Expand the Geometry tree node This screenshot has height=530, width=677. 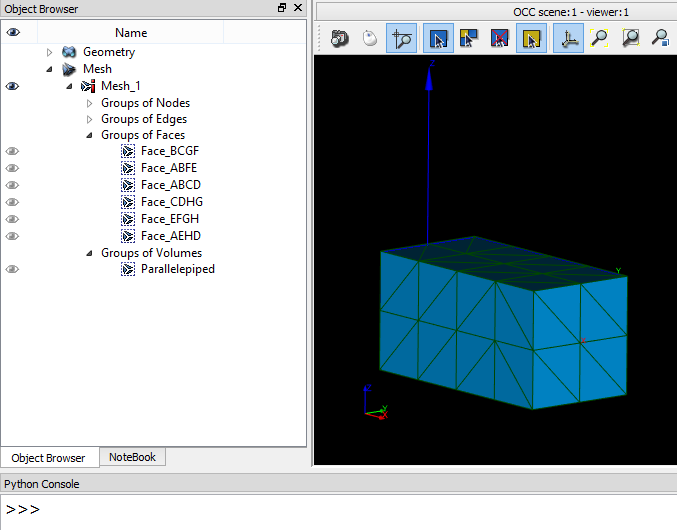click(50, 52)
